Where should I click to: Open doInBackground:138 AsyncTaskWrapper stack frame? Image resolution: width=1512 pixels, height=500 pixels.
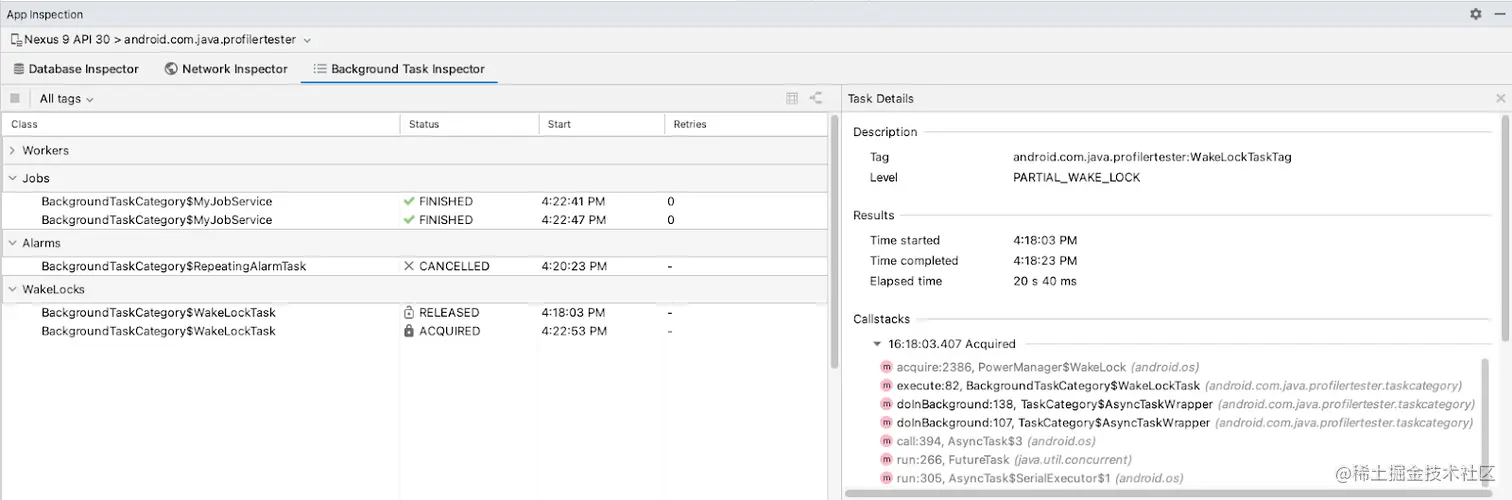tap(1176, 404)
